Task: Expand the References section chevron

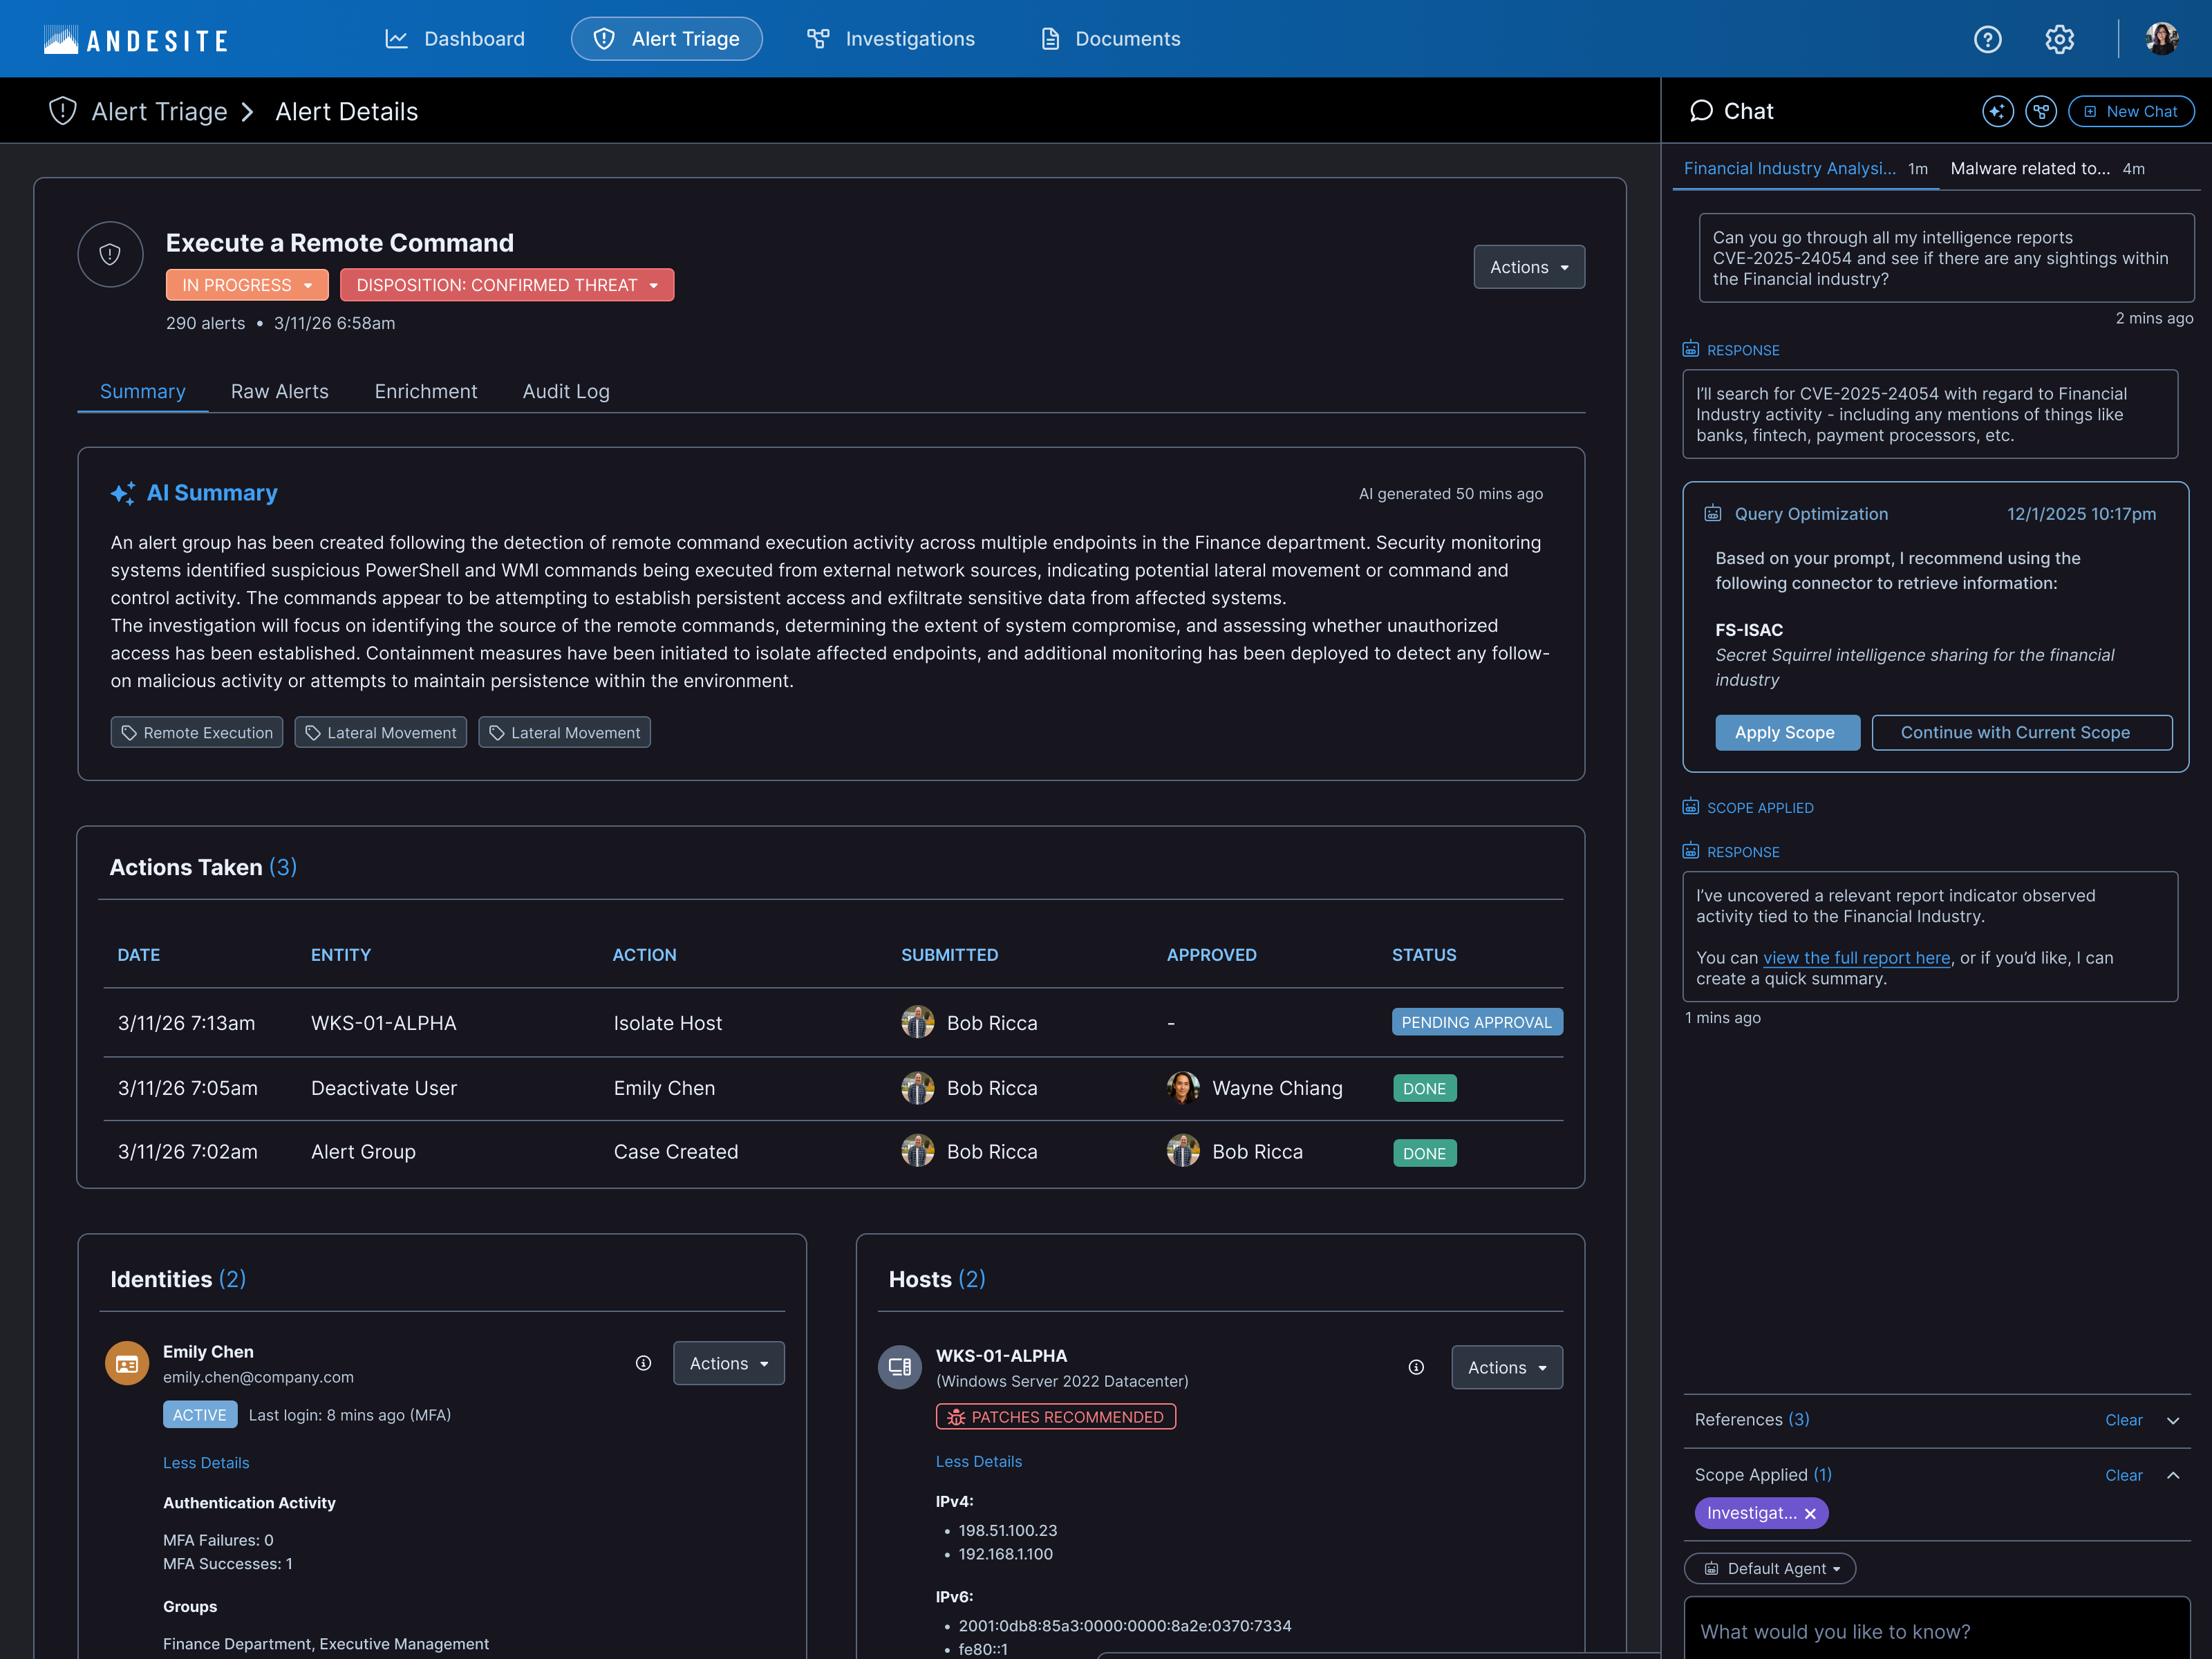Action: pyautogui.click(x=2173, y=1420)
